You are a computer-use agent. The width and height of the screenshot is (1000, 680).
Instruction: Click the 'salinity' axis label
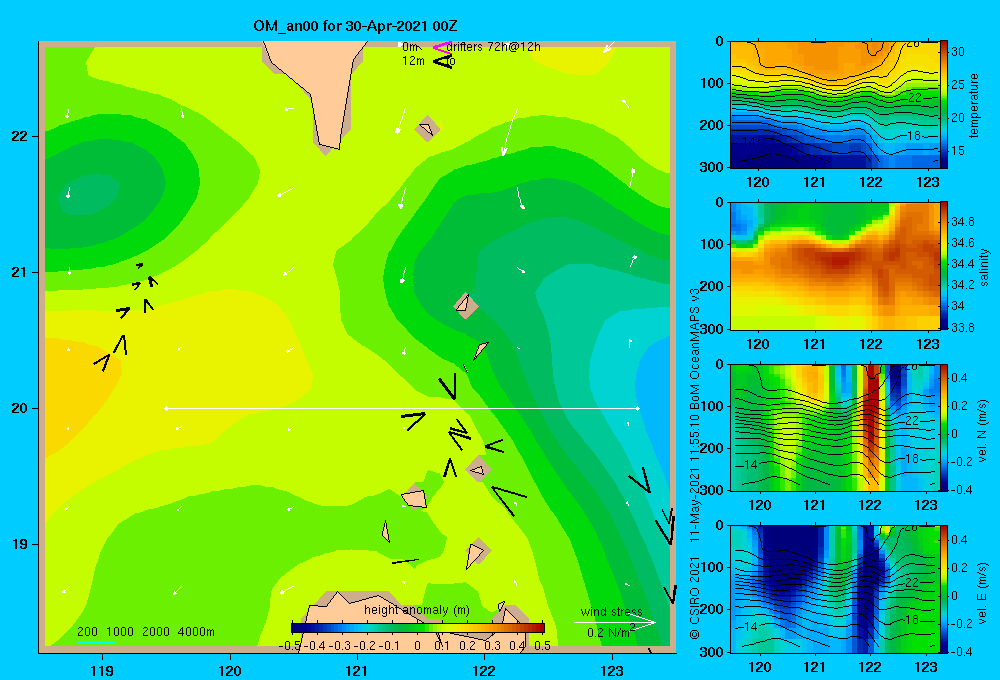(x=984, y=267)
